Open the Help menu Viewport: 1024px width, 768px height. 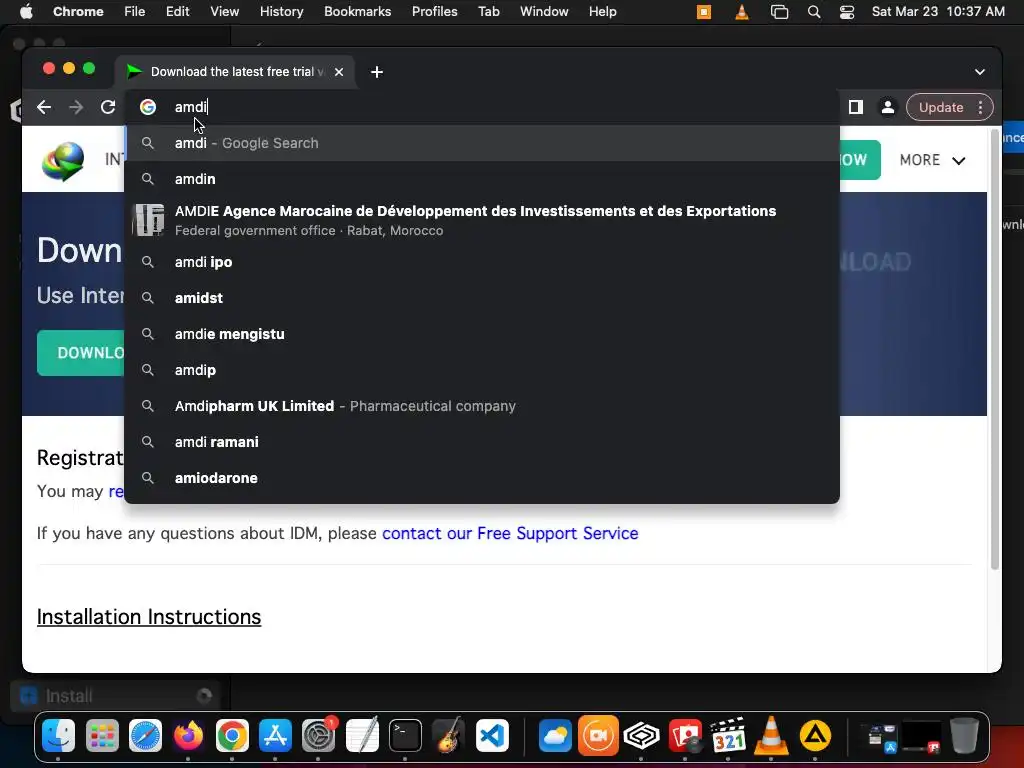(x=602, y=12)
